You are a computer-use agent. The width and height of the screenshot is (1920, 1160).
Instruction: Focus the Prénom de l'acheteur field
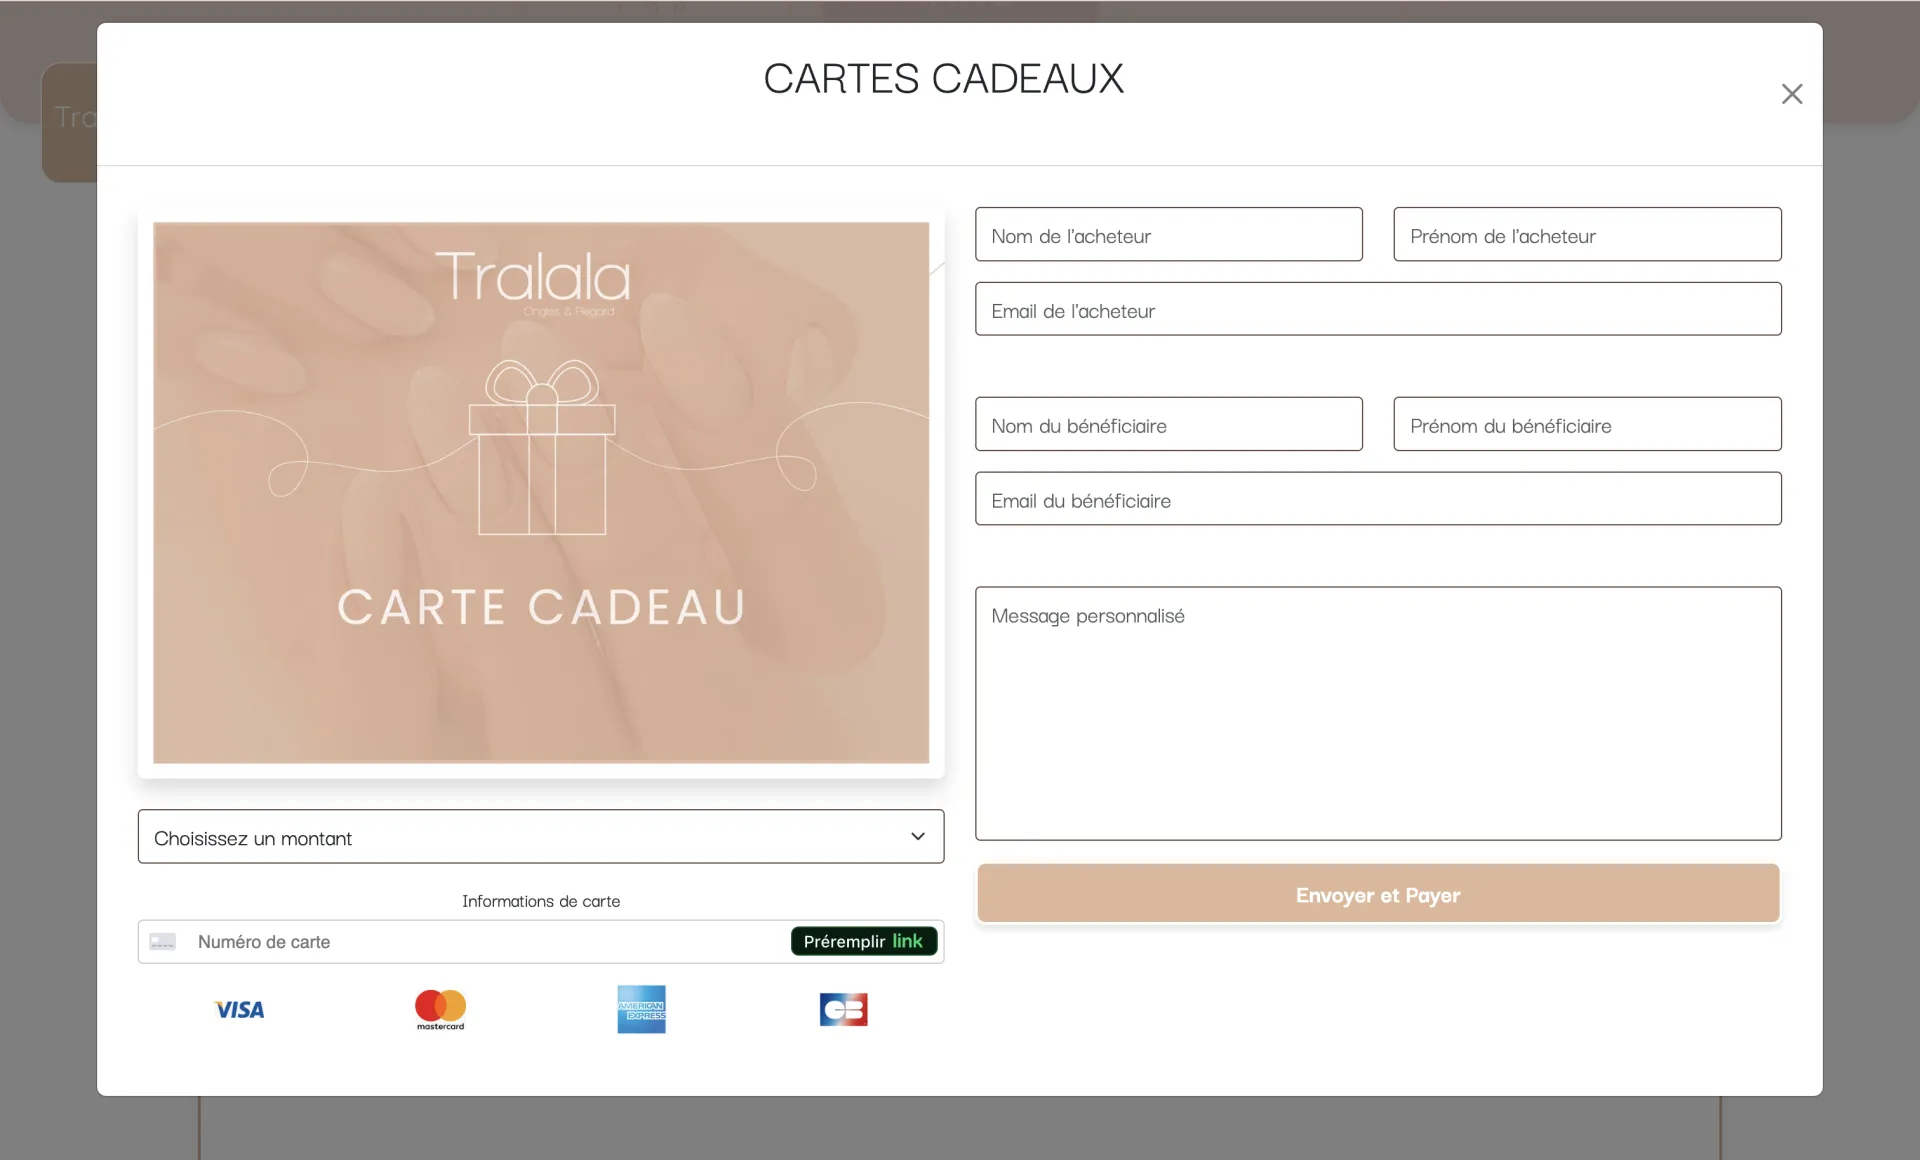pos(1587,235)
